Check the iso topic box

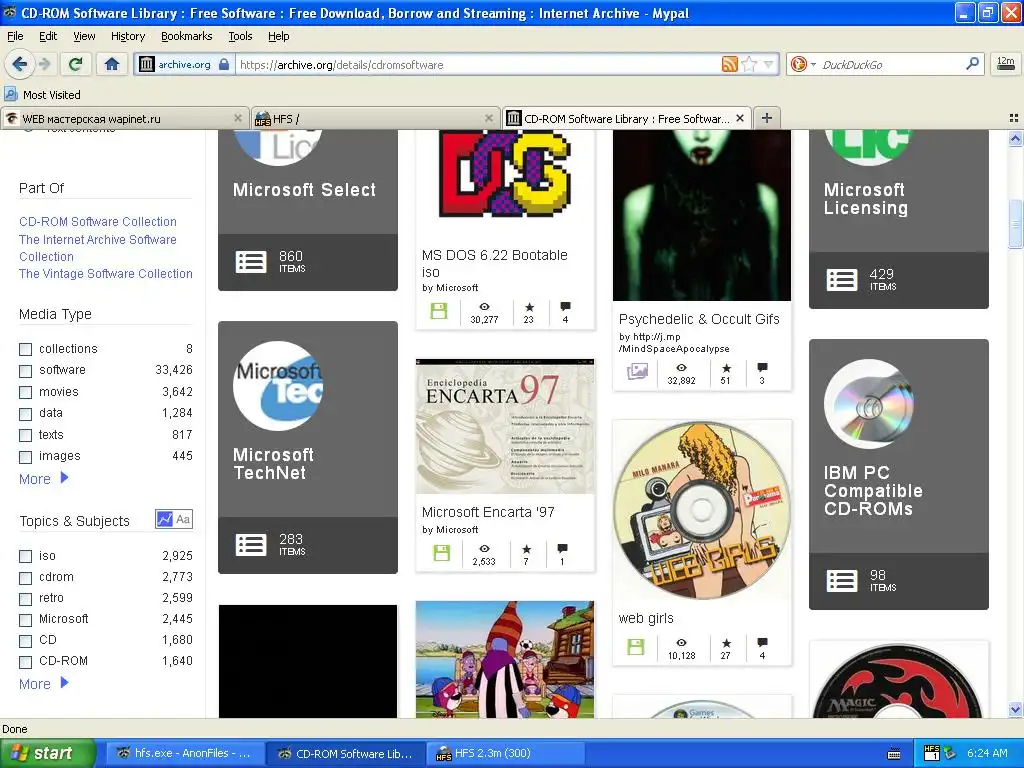(x=25, y=556)
